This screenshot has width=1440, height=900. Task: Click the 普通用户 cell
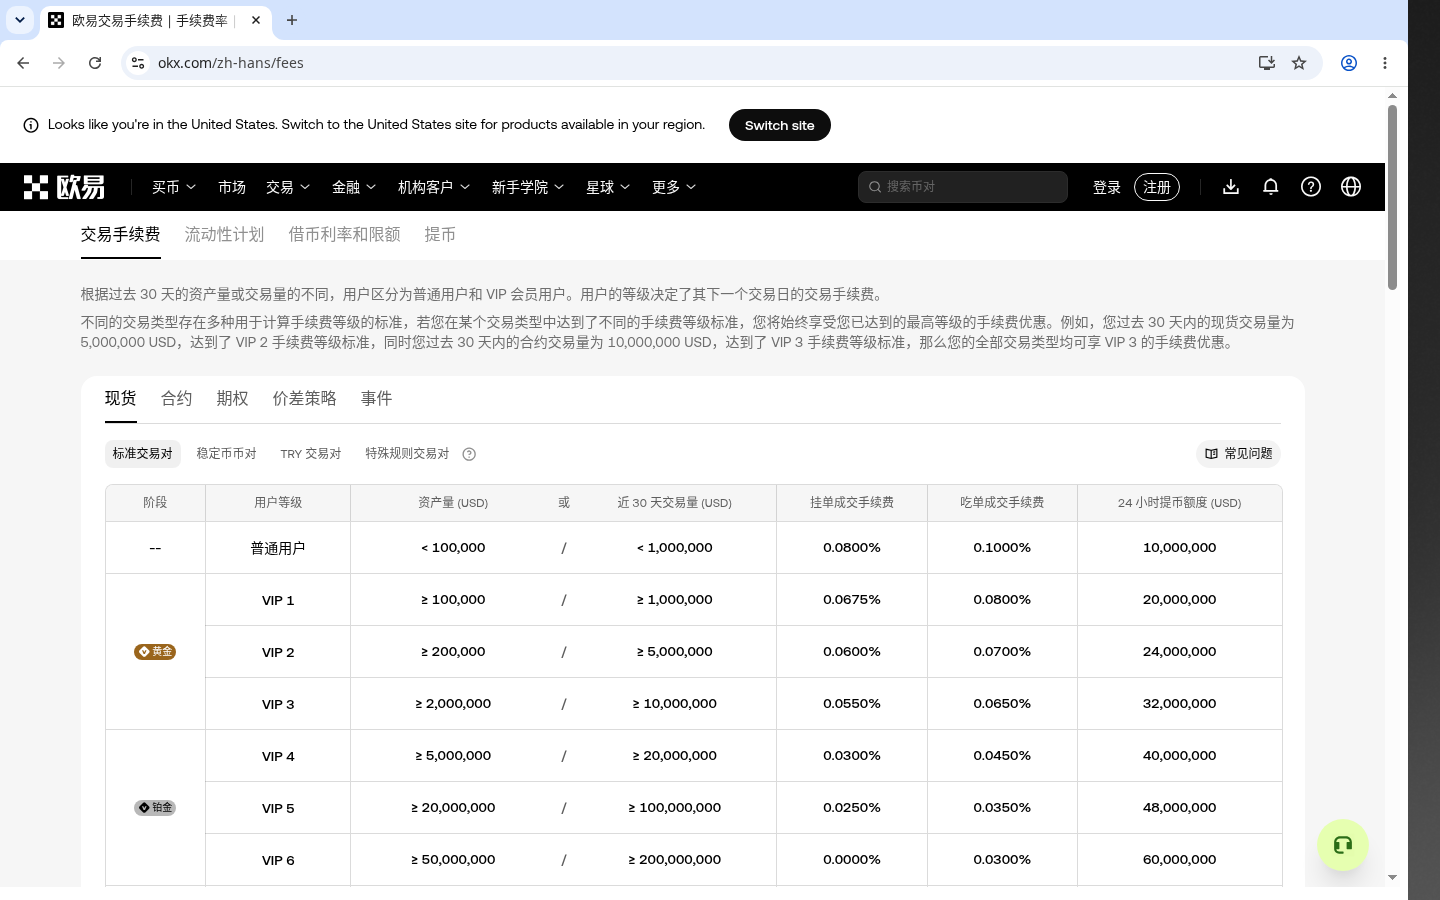(278, 548)
